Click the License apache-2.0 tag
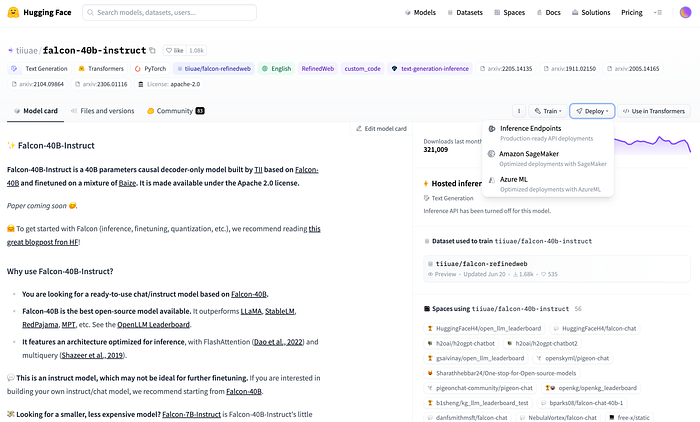 (169, 84)
